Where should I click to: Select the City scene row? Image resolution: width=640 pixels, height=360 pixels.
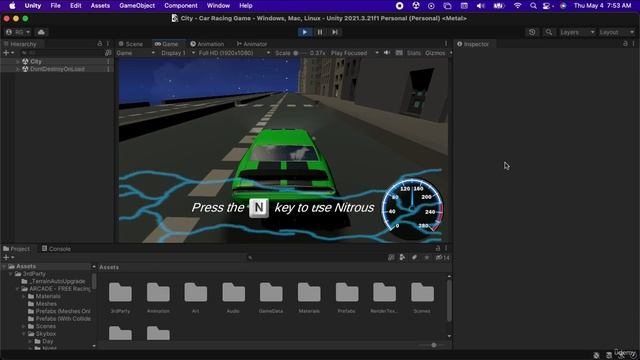[x=57, y=61]
